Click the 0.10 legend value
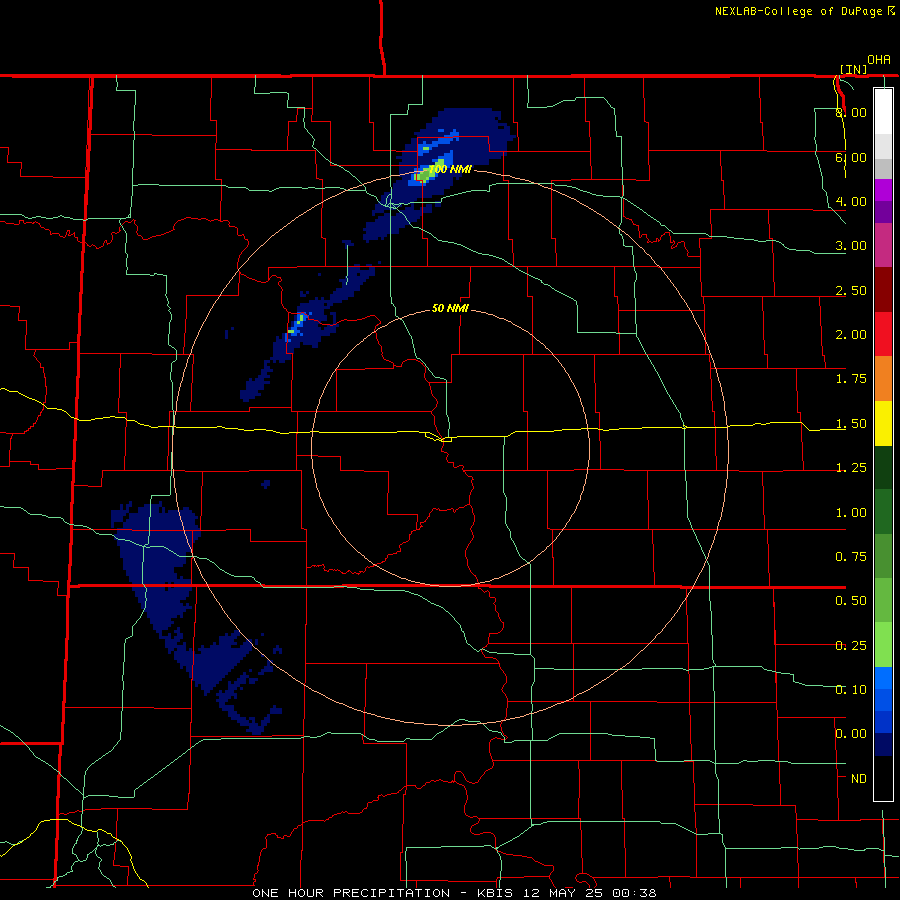 coord(851,690)
